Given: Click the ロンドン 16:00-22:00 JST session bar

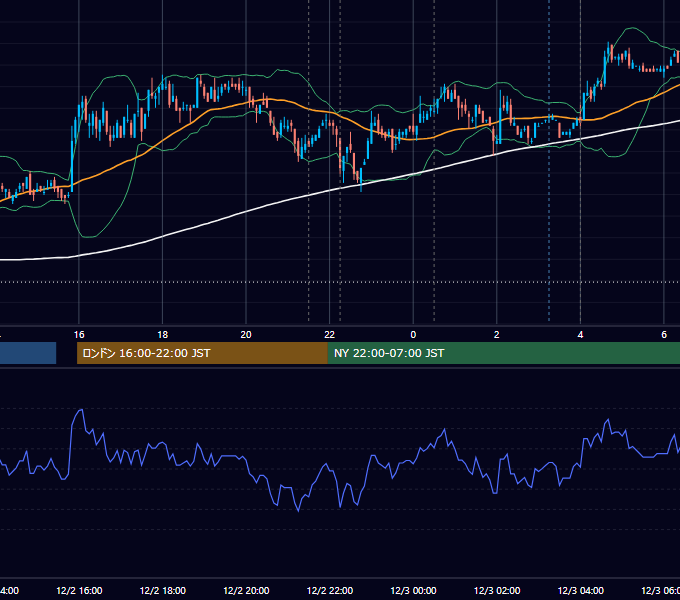Looking at the screenshot, I should click(202, 353).
